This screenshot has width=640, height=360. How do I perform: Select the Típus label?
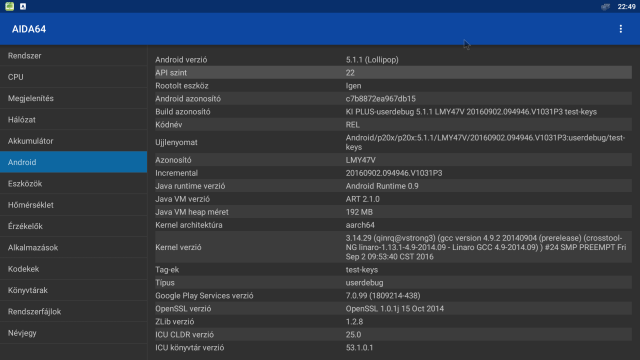pyautogui.click(x=164, y=282)
